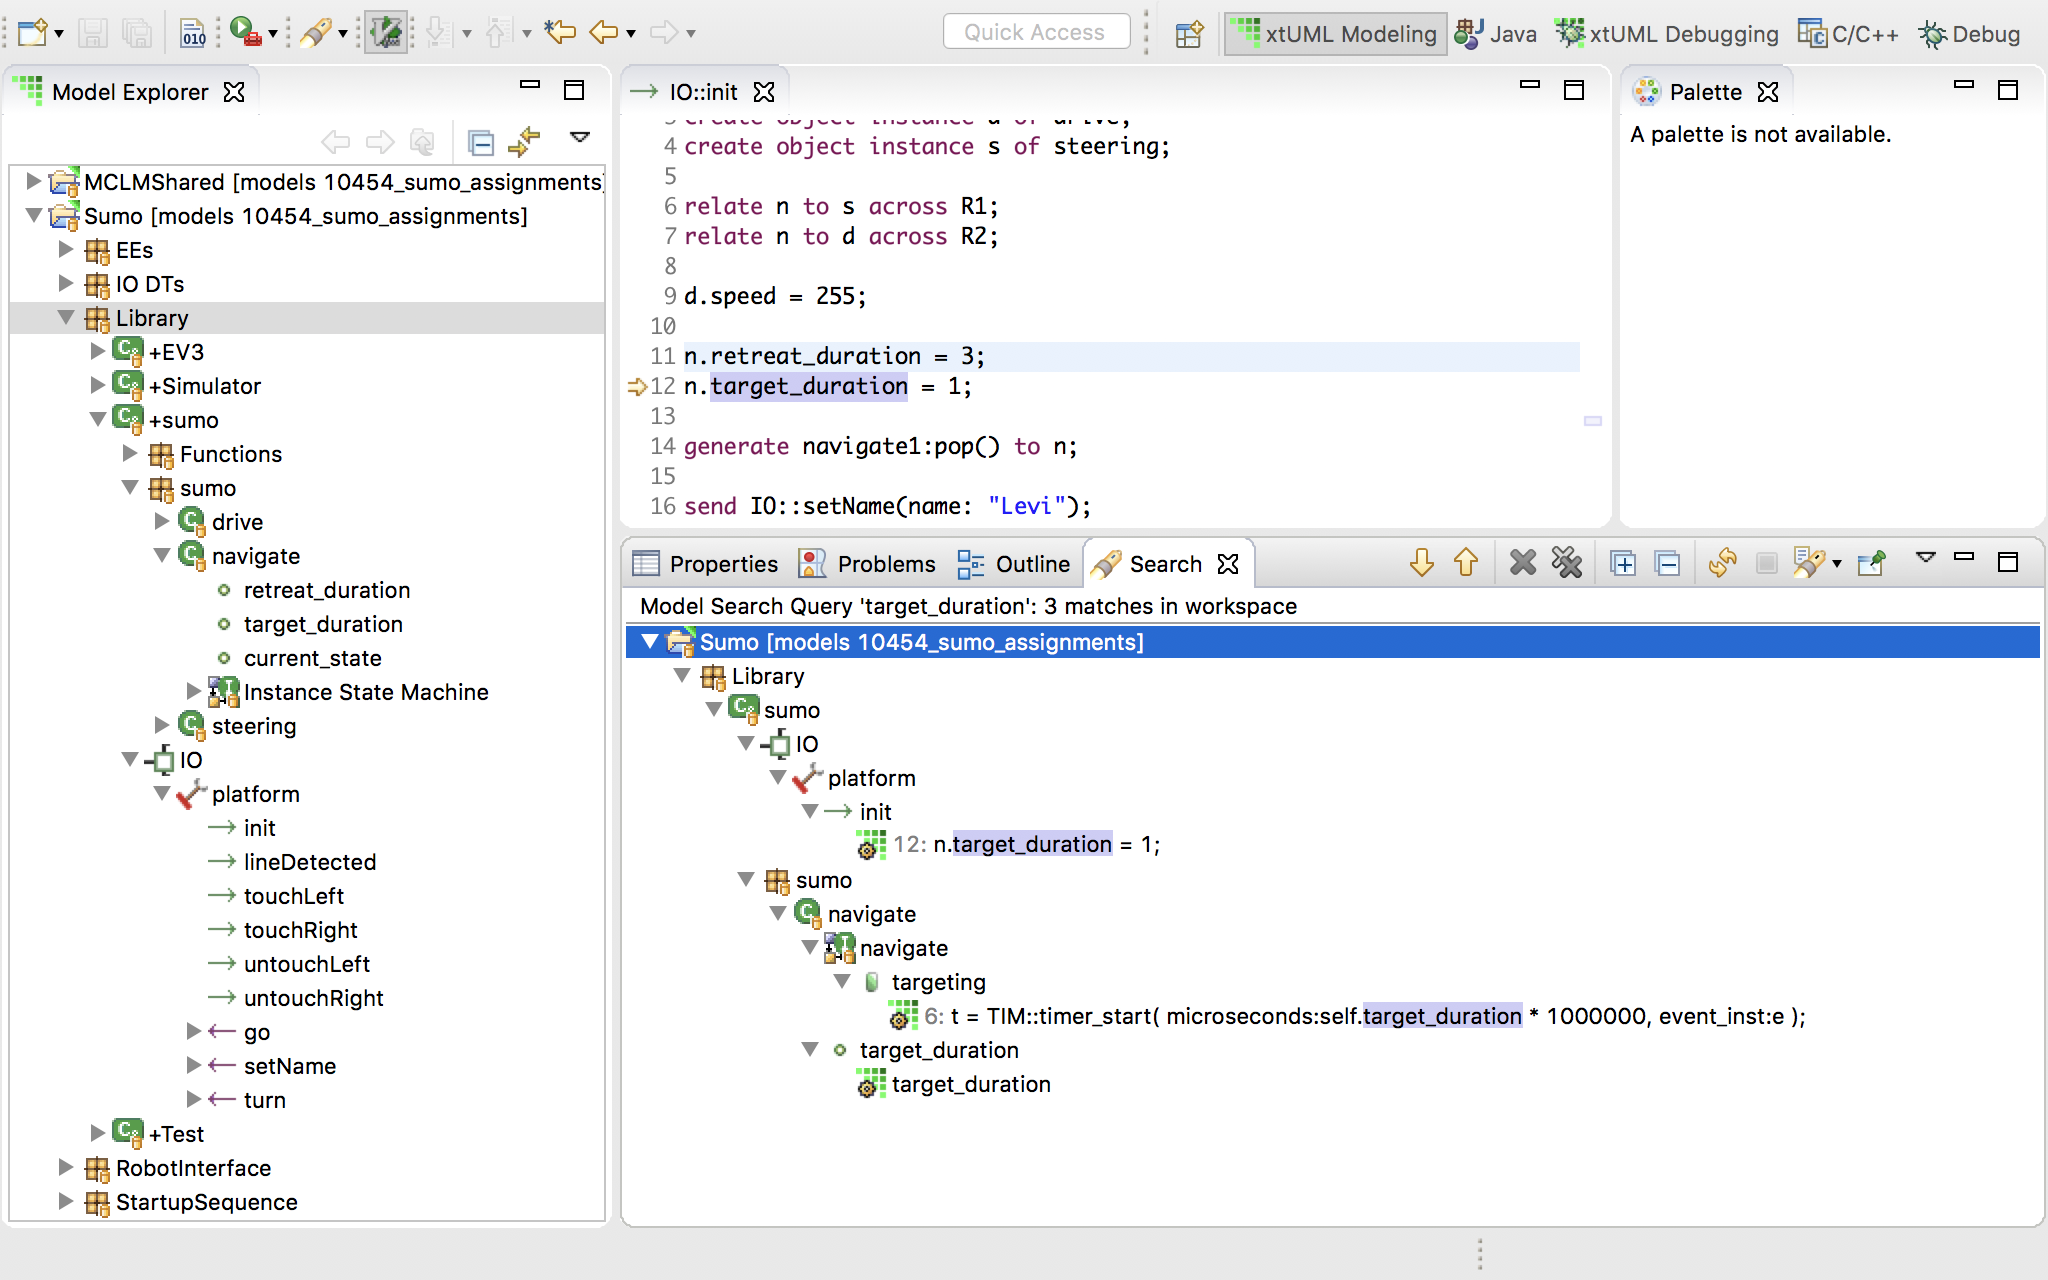
Task: Switch to xtUML Debugging perspective
Action: [x=1667, y=34]
